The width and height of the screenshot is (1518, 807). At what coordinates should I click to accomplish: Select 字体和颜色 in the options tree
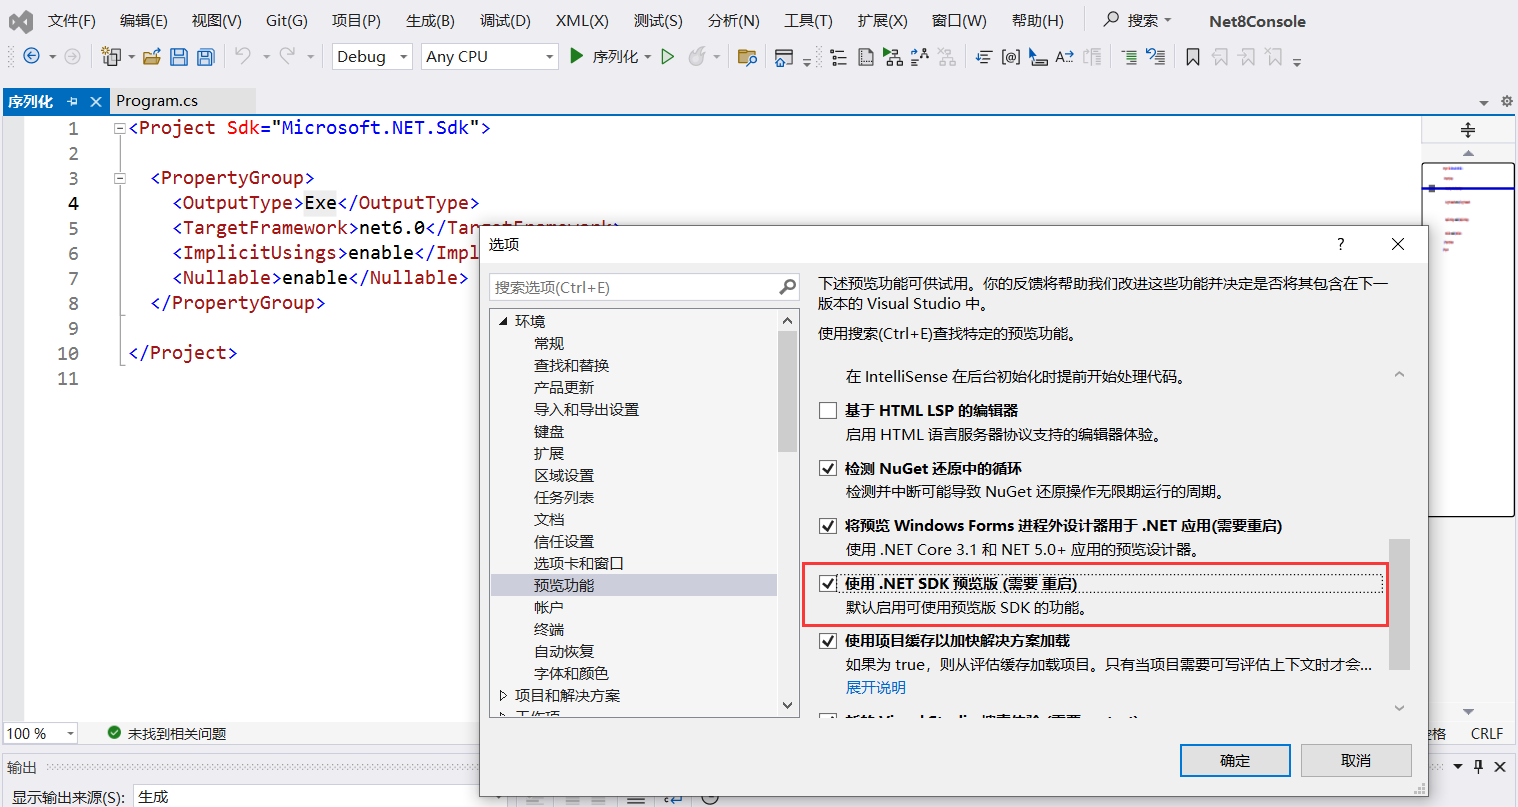tap(571, 673)
